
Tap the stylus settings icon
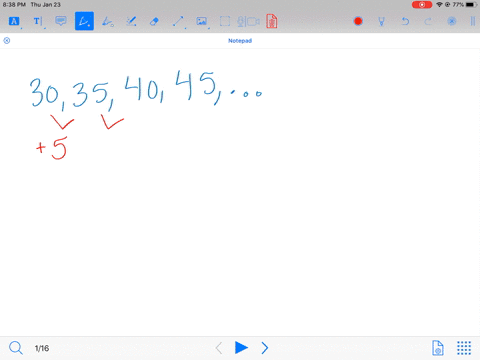point(382,21)
